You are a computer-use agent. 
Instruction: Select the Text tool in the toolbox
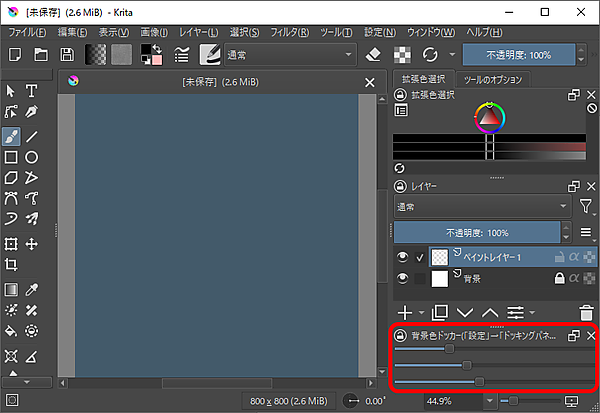(32, 91)
